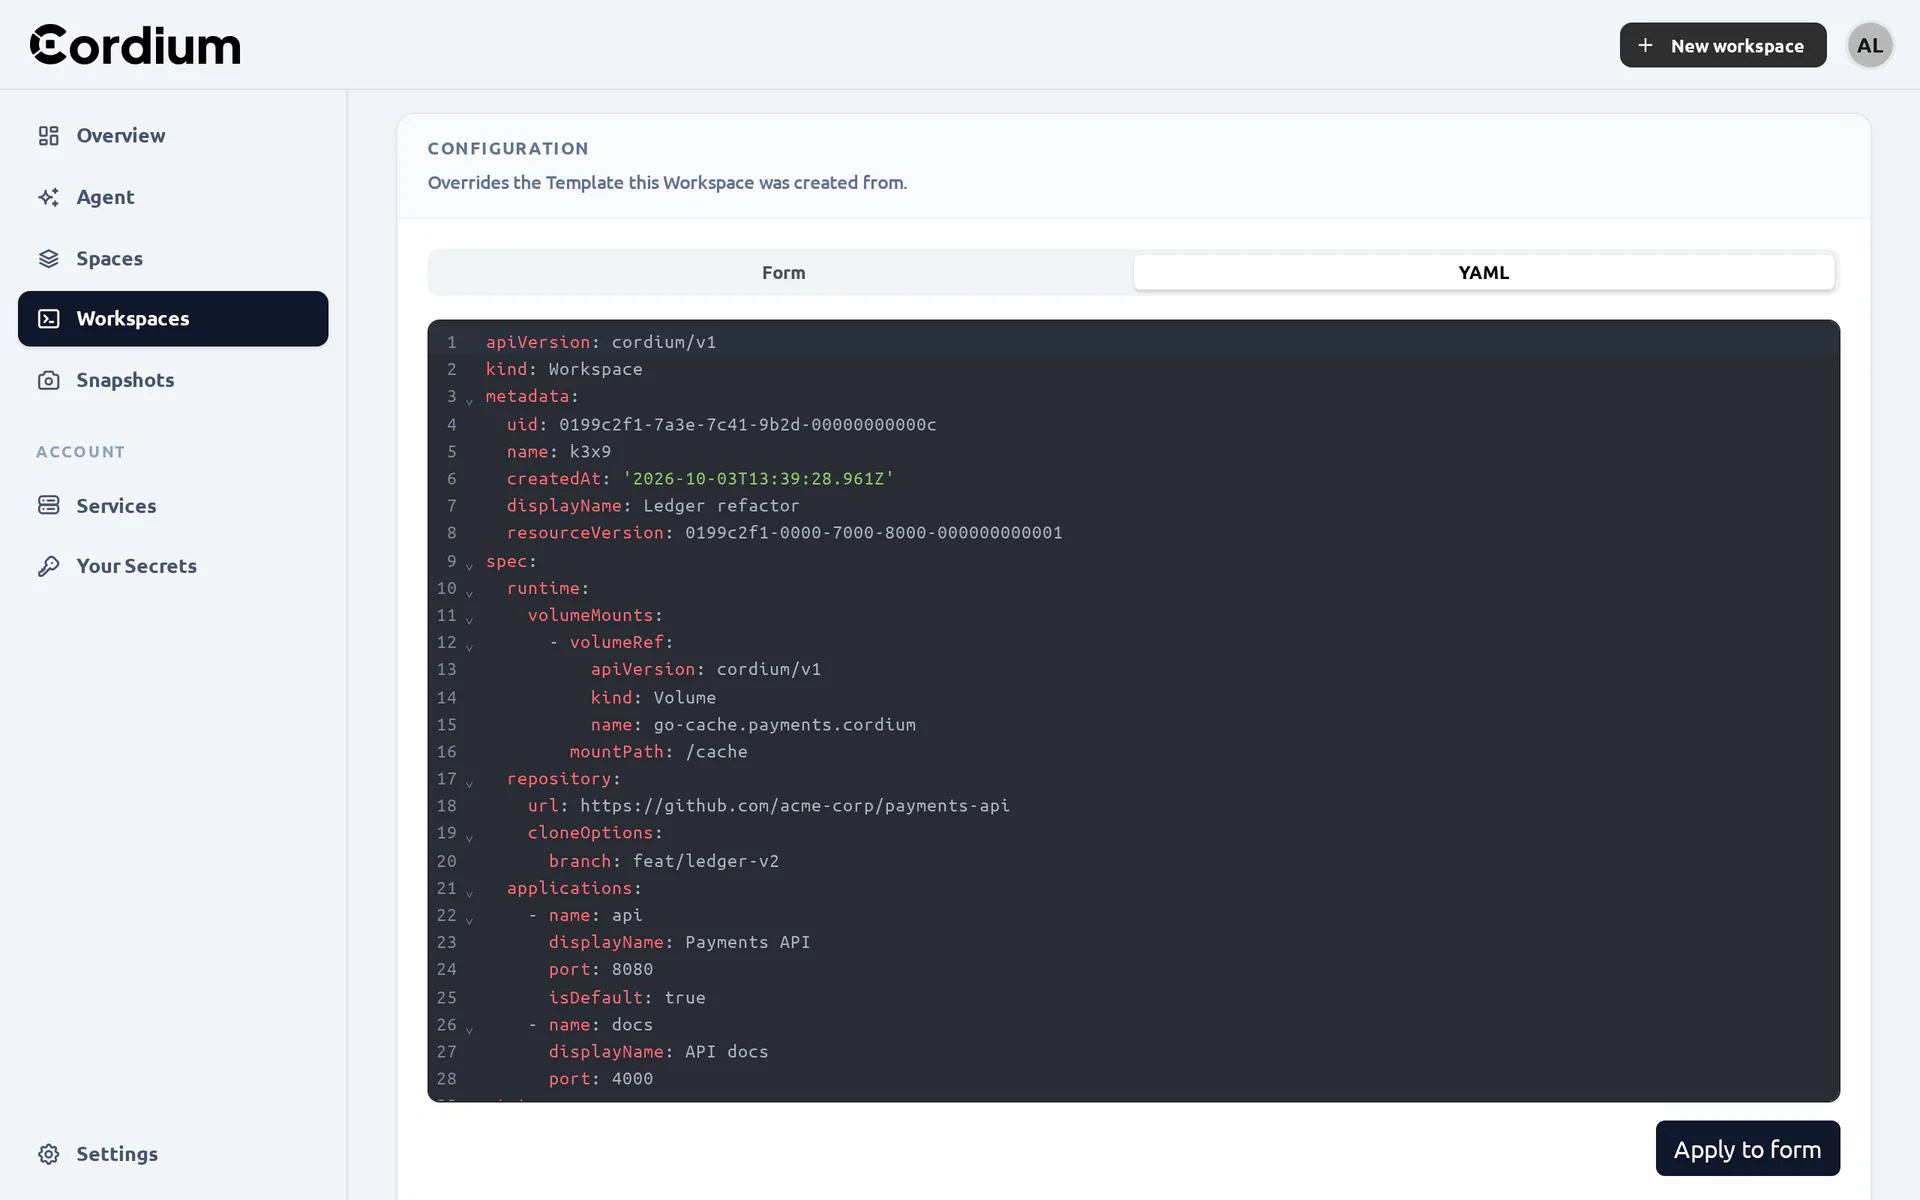Click the Services server icon
This screenshot has width=1920, height=1200.
(49, 505)
